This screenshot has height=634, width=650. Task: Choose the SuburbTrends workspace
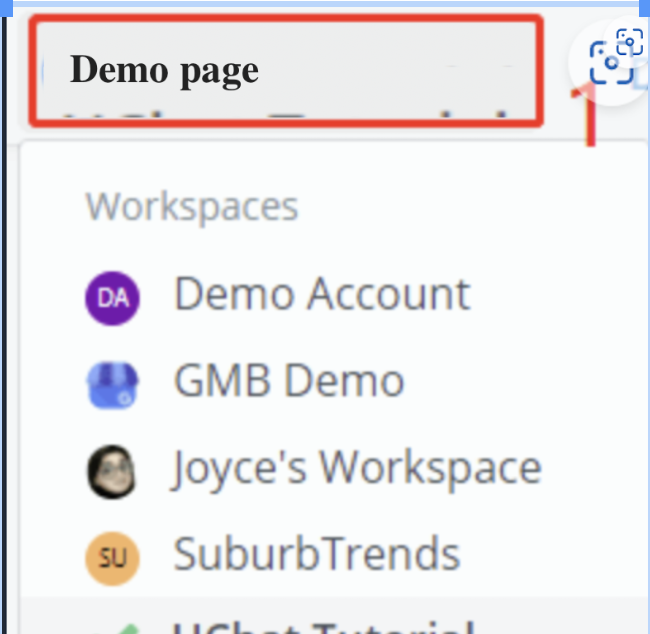(317, 554)
